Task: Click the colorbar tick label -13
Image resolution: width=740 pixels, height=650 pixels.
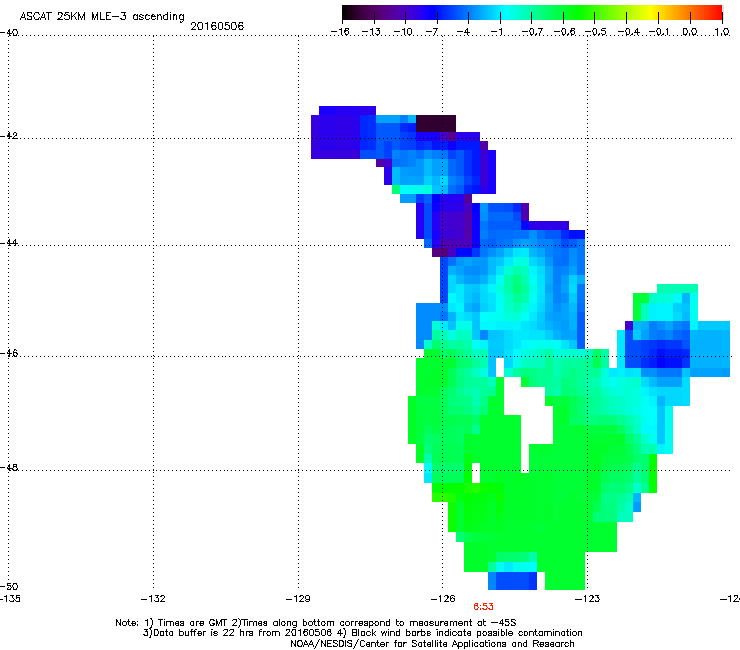Action: 371,32
